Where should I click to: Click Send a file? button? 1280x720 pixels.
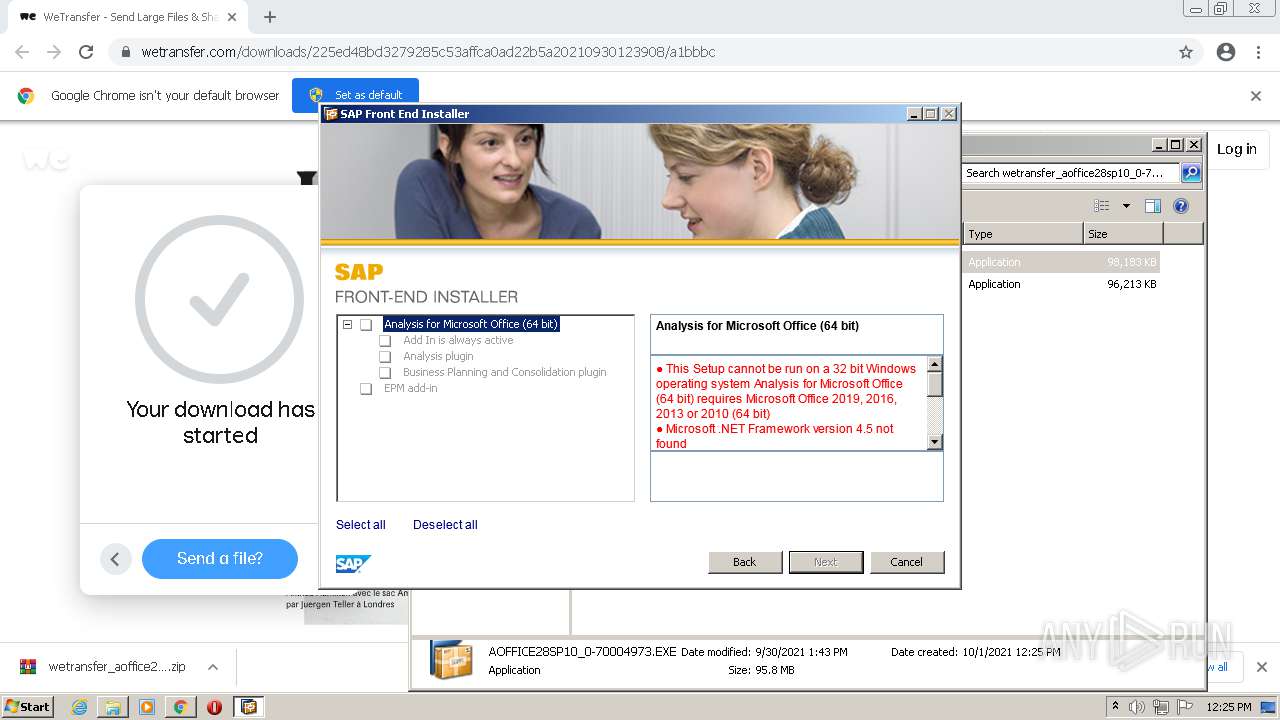coord(220,559)
